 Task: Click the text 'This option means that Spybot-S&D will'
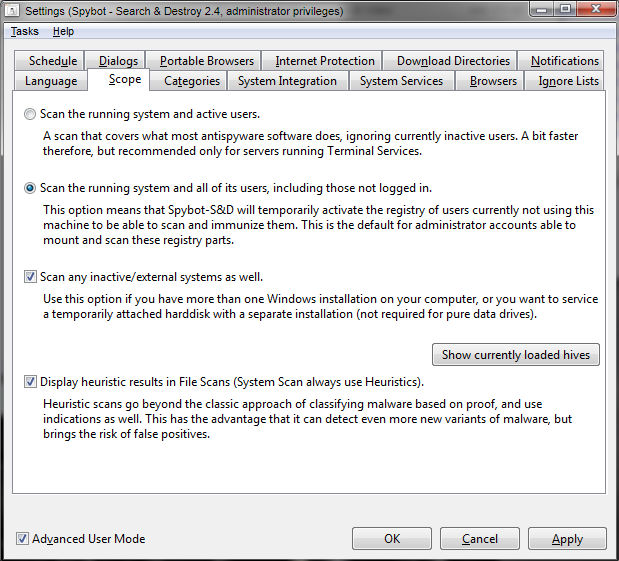[x=149, y=210]
